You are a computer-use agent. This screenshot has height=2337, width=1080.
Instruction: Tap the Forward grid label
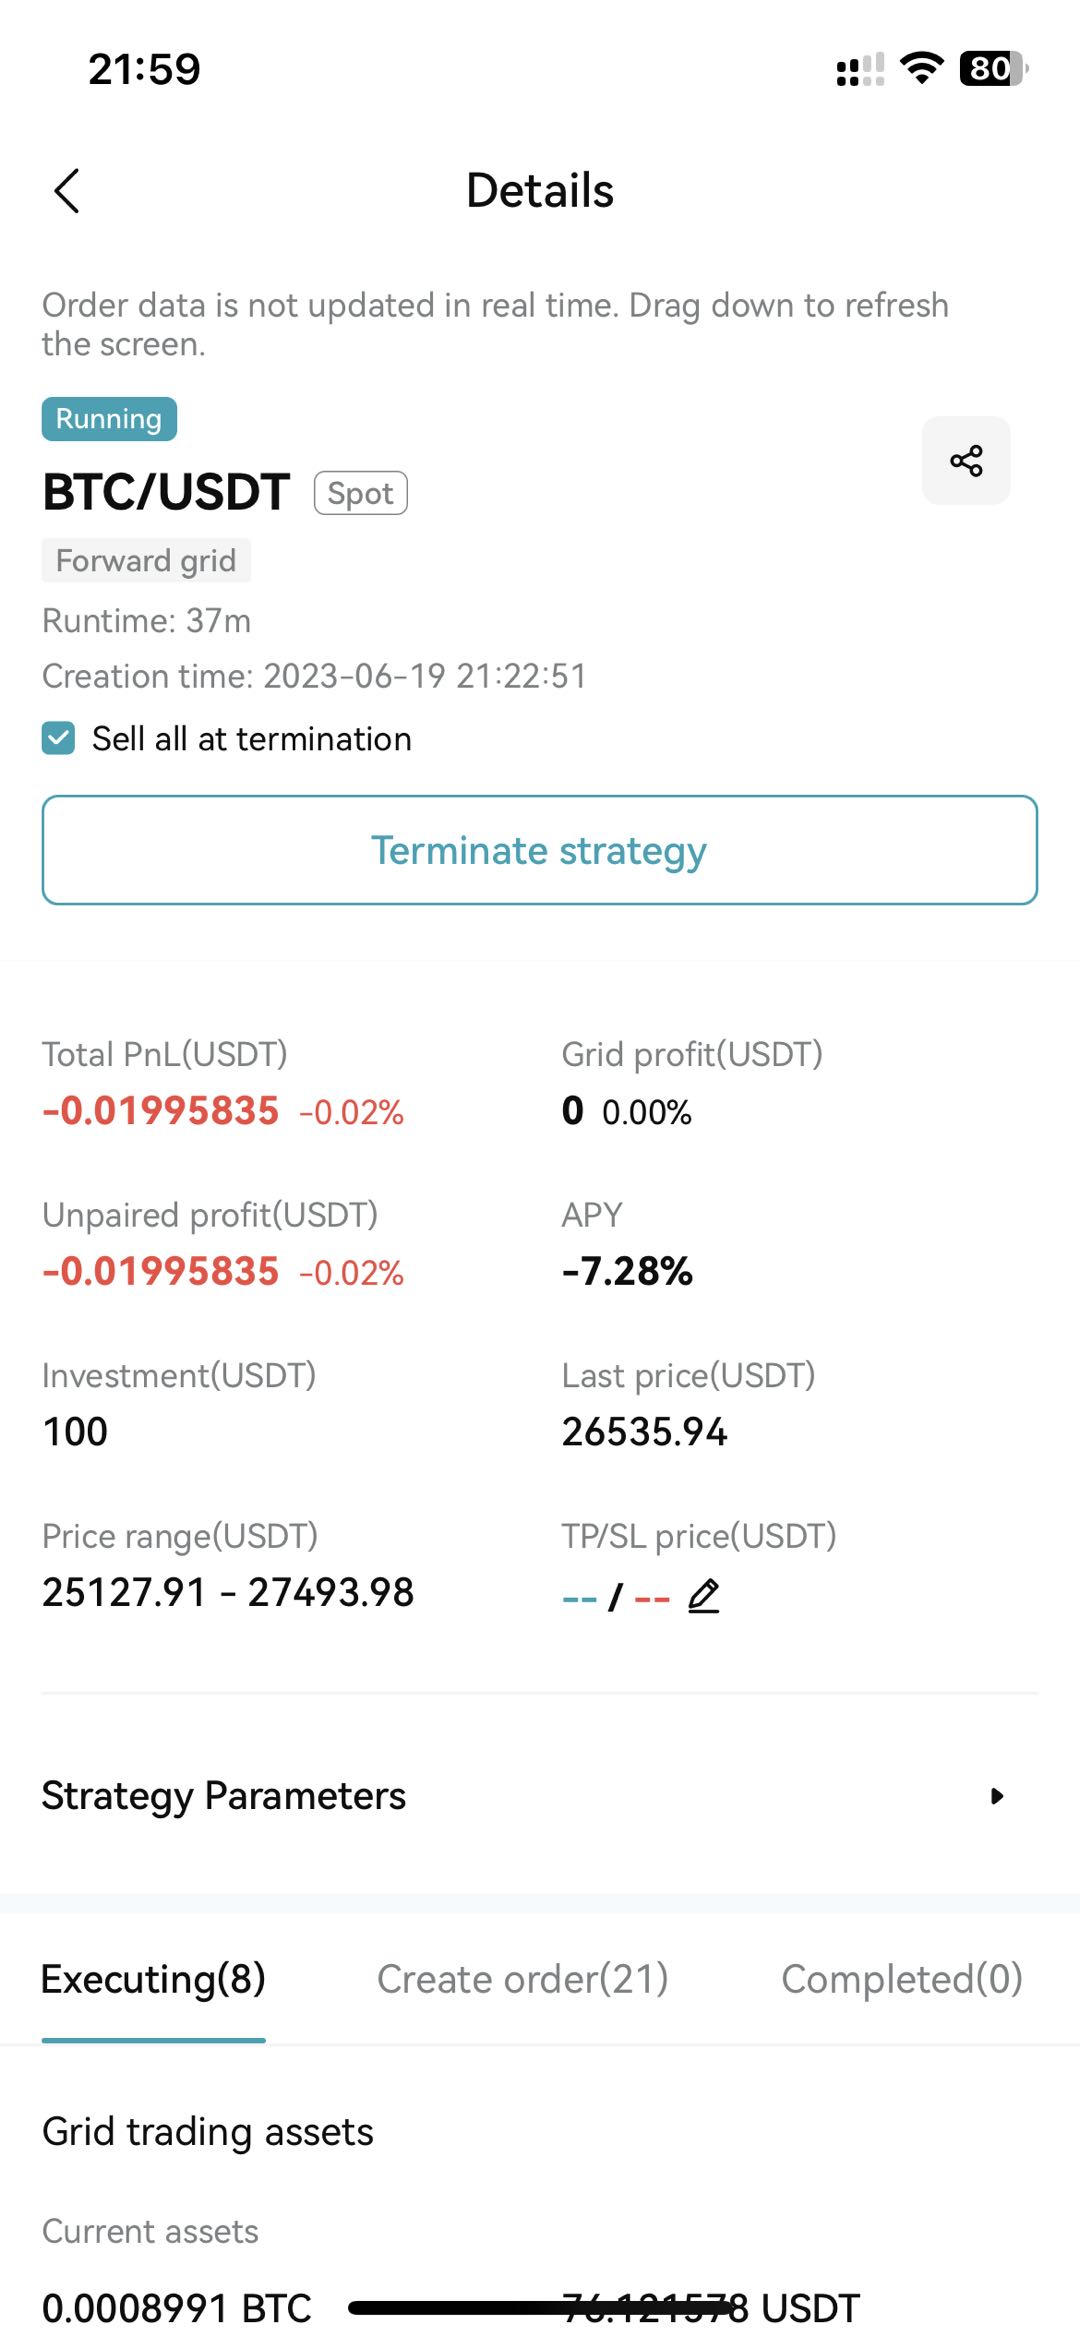click(146, 560)
